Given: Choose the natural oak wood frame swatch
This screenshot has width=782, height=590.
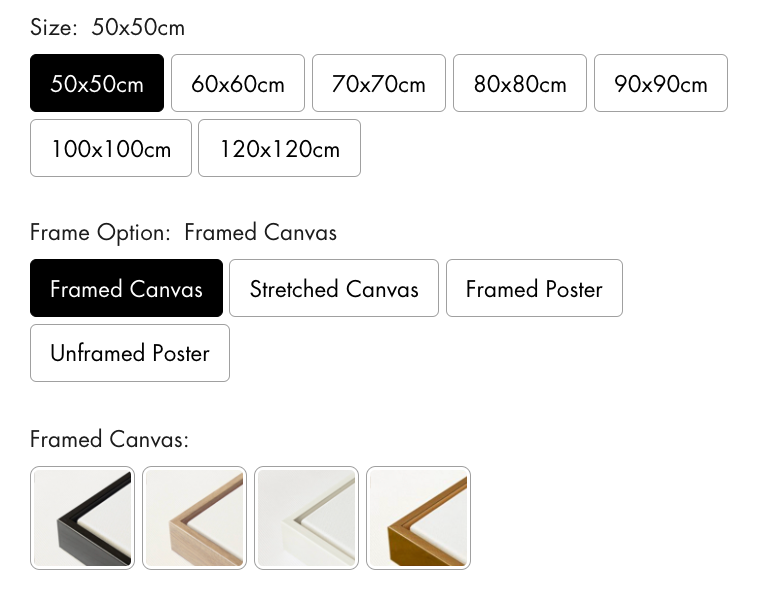Looking at the screenshot, I should [194, 518].
